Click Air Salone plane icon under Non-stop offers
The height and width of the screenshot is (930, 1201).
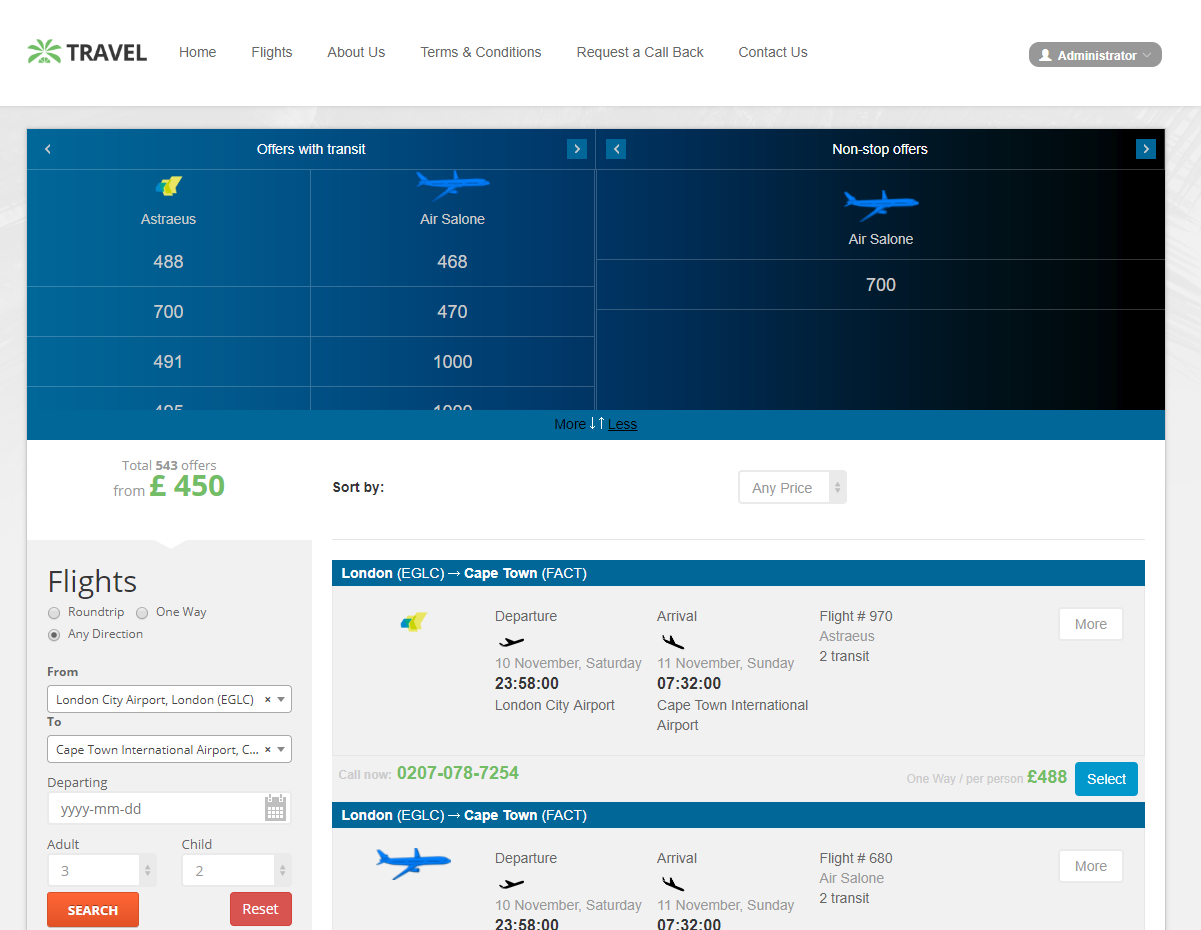pos(880,205)
